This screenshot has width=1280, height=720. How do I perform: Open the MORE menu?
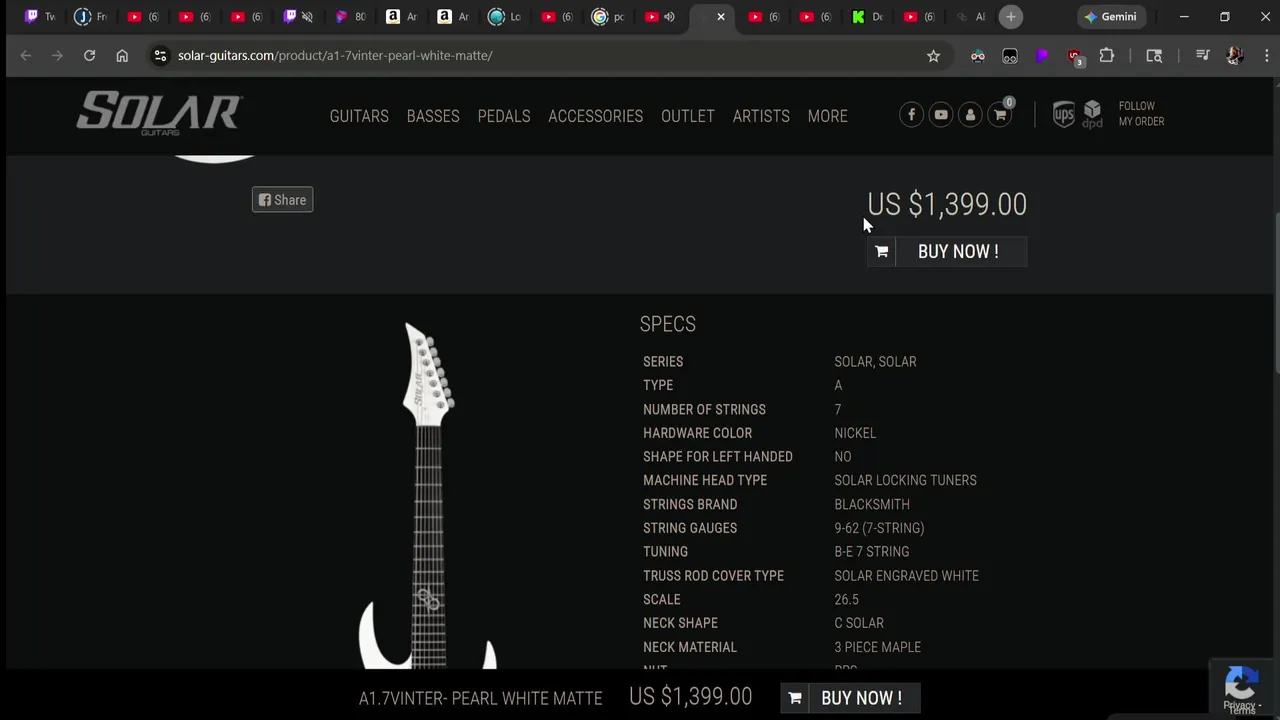pyautogui.click(x=828, y=116)
